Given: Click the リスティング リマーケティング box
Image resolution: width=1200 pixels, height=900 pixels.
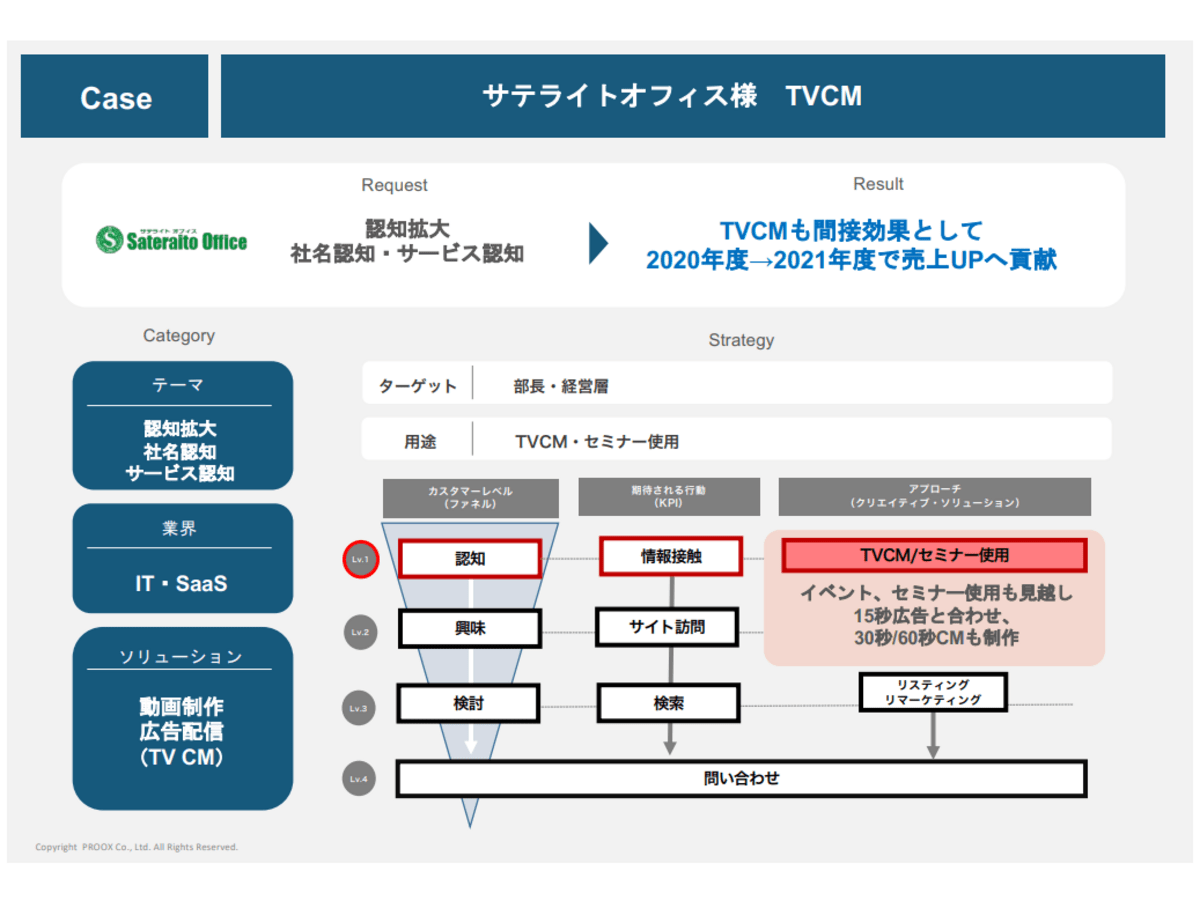Looking at the screenshot, I should (932, 692).
